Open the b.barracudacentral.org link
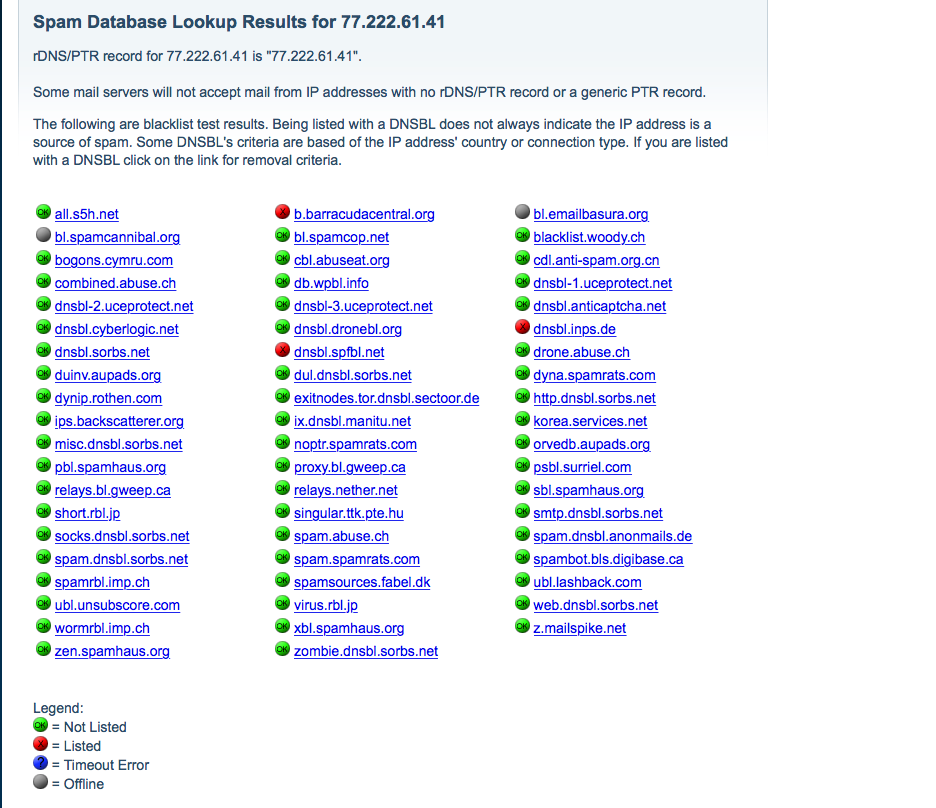Image resolution: width=936 pixels, height=808 pixels. click(364, 214)
